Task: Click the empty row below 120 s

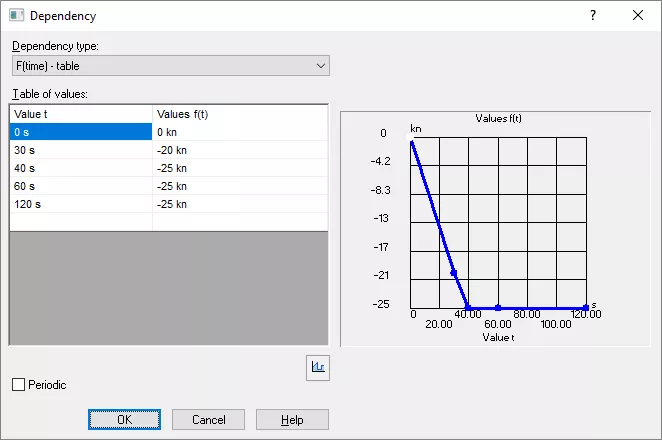Action: 80,222
